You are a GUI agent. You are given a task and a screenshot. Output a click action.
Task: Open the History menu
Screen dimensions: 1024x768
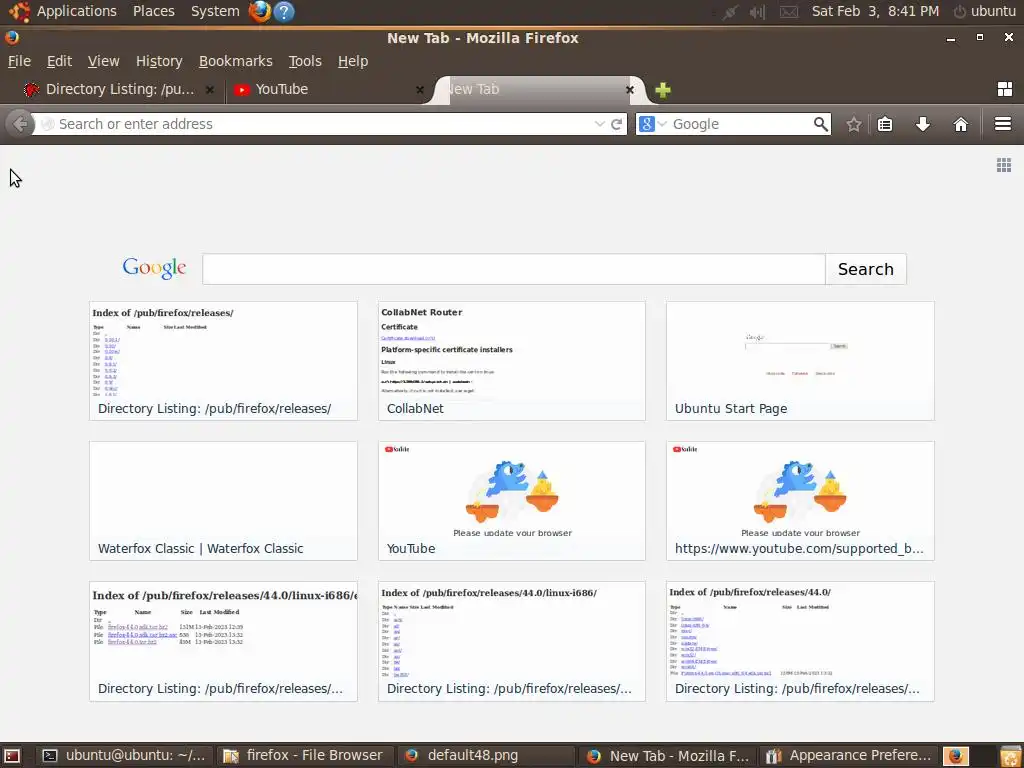click(x=159, y=61)
